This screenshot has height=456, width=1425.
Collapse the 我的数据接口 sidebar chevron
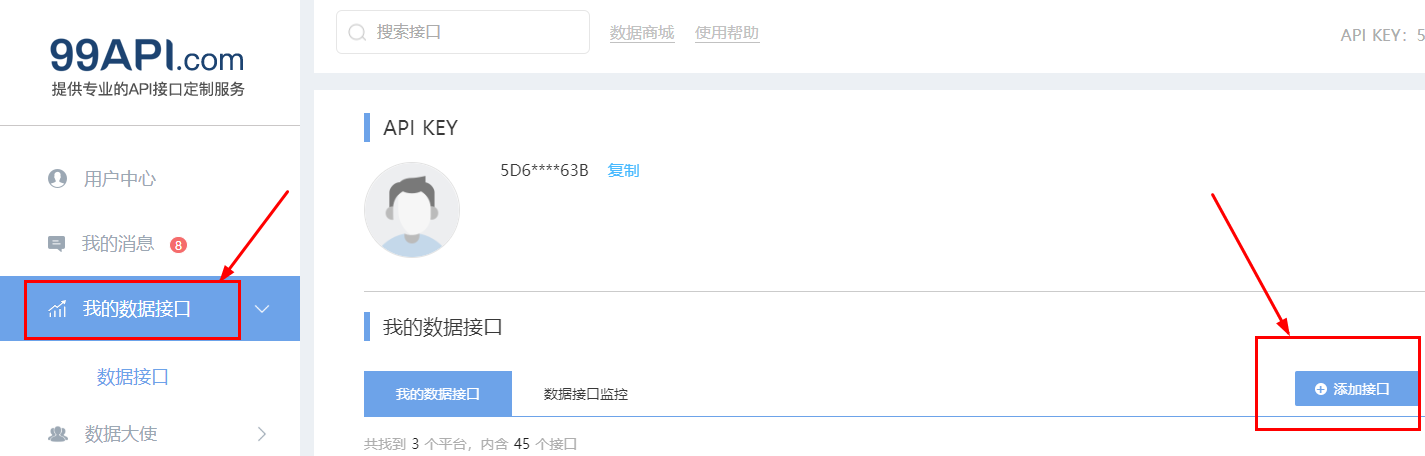point(262,309)
